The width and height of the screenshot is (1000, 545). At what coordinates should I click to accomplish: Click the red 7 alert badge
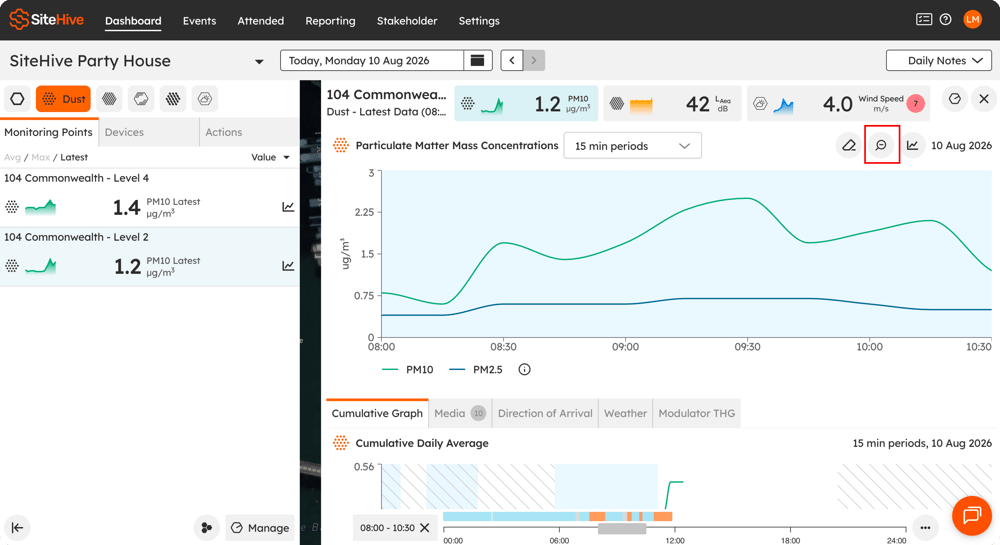click(916, 103)
